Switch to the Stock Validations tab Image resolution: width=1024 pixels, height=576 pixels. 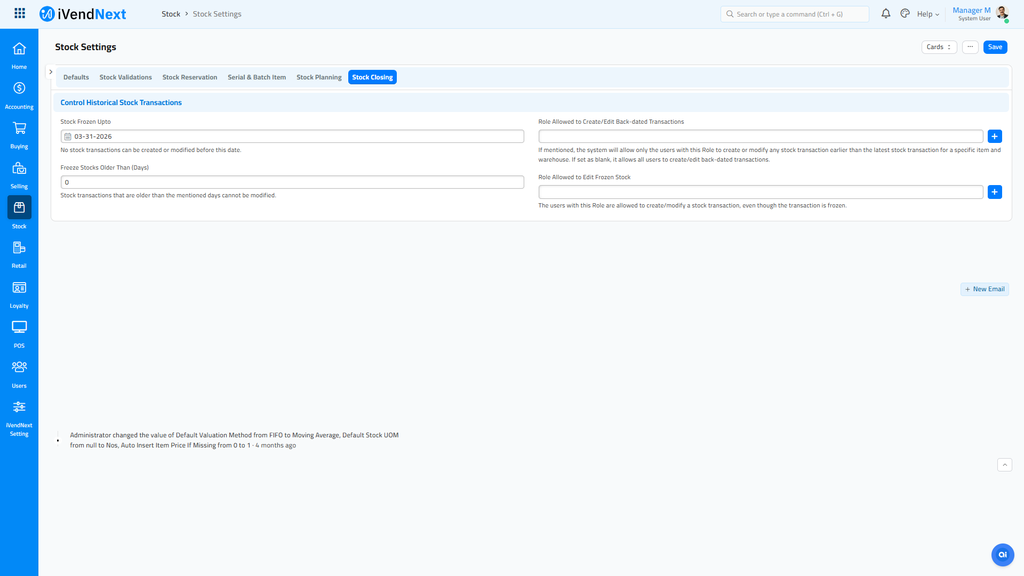(125, 77)
